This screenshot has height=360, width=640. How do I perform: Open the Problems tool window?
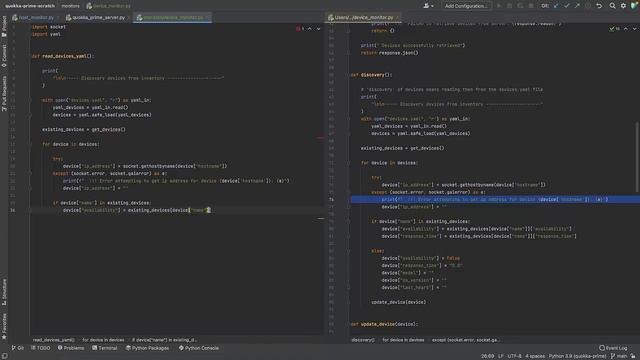[71, 348]
